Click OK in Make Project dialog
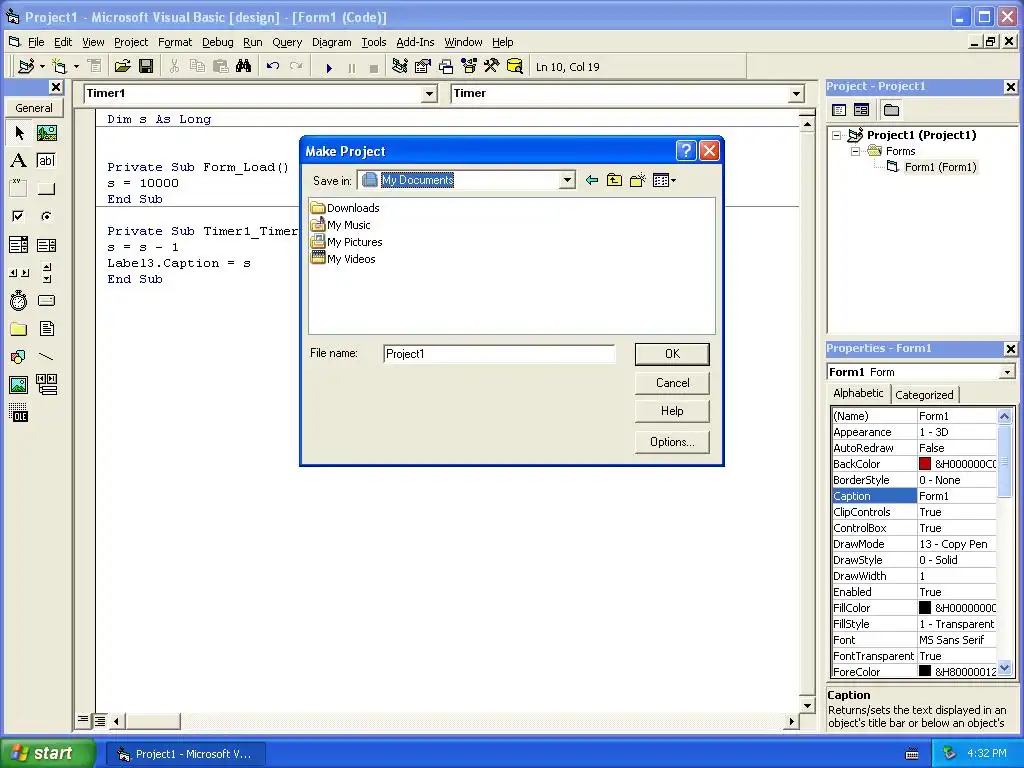 click(672, 354)
